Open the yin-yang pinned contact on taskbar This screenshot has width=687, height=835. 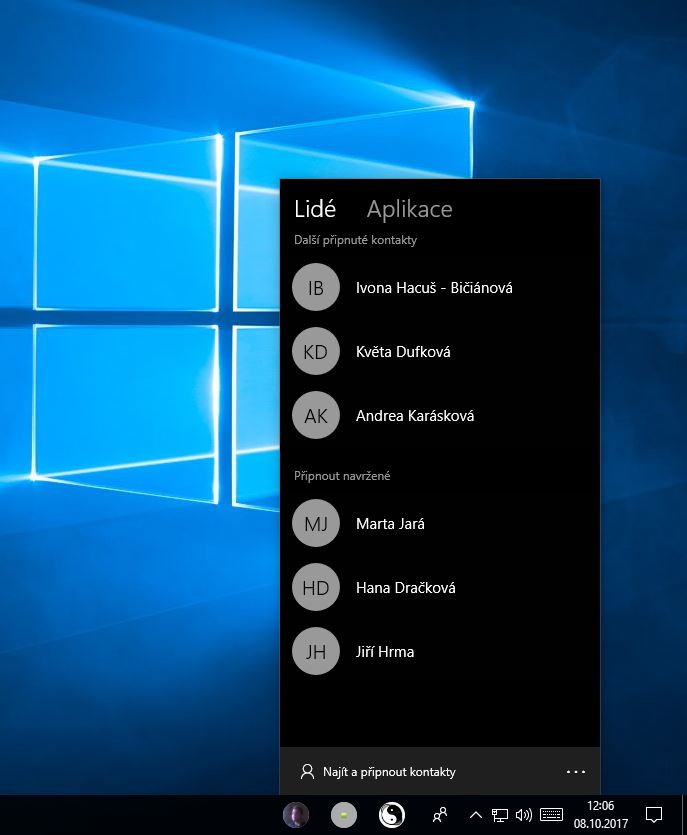[391, 815]
